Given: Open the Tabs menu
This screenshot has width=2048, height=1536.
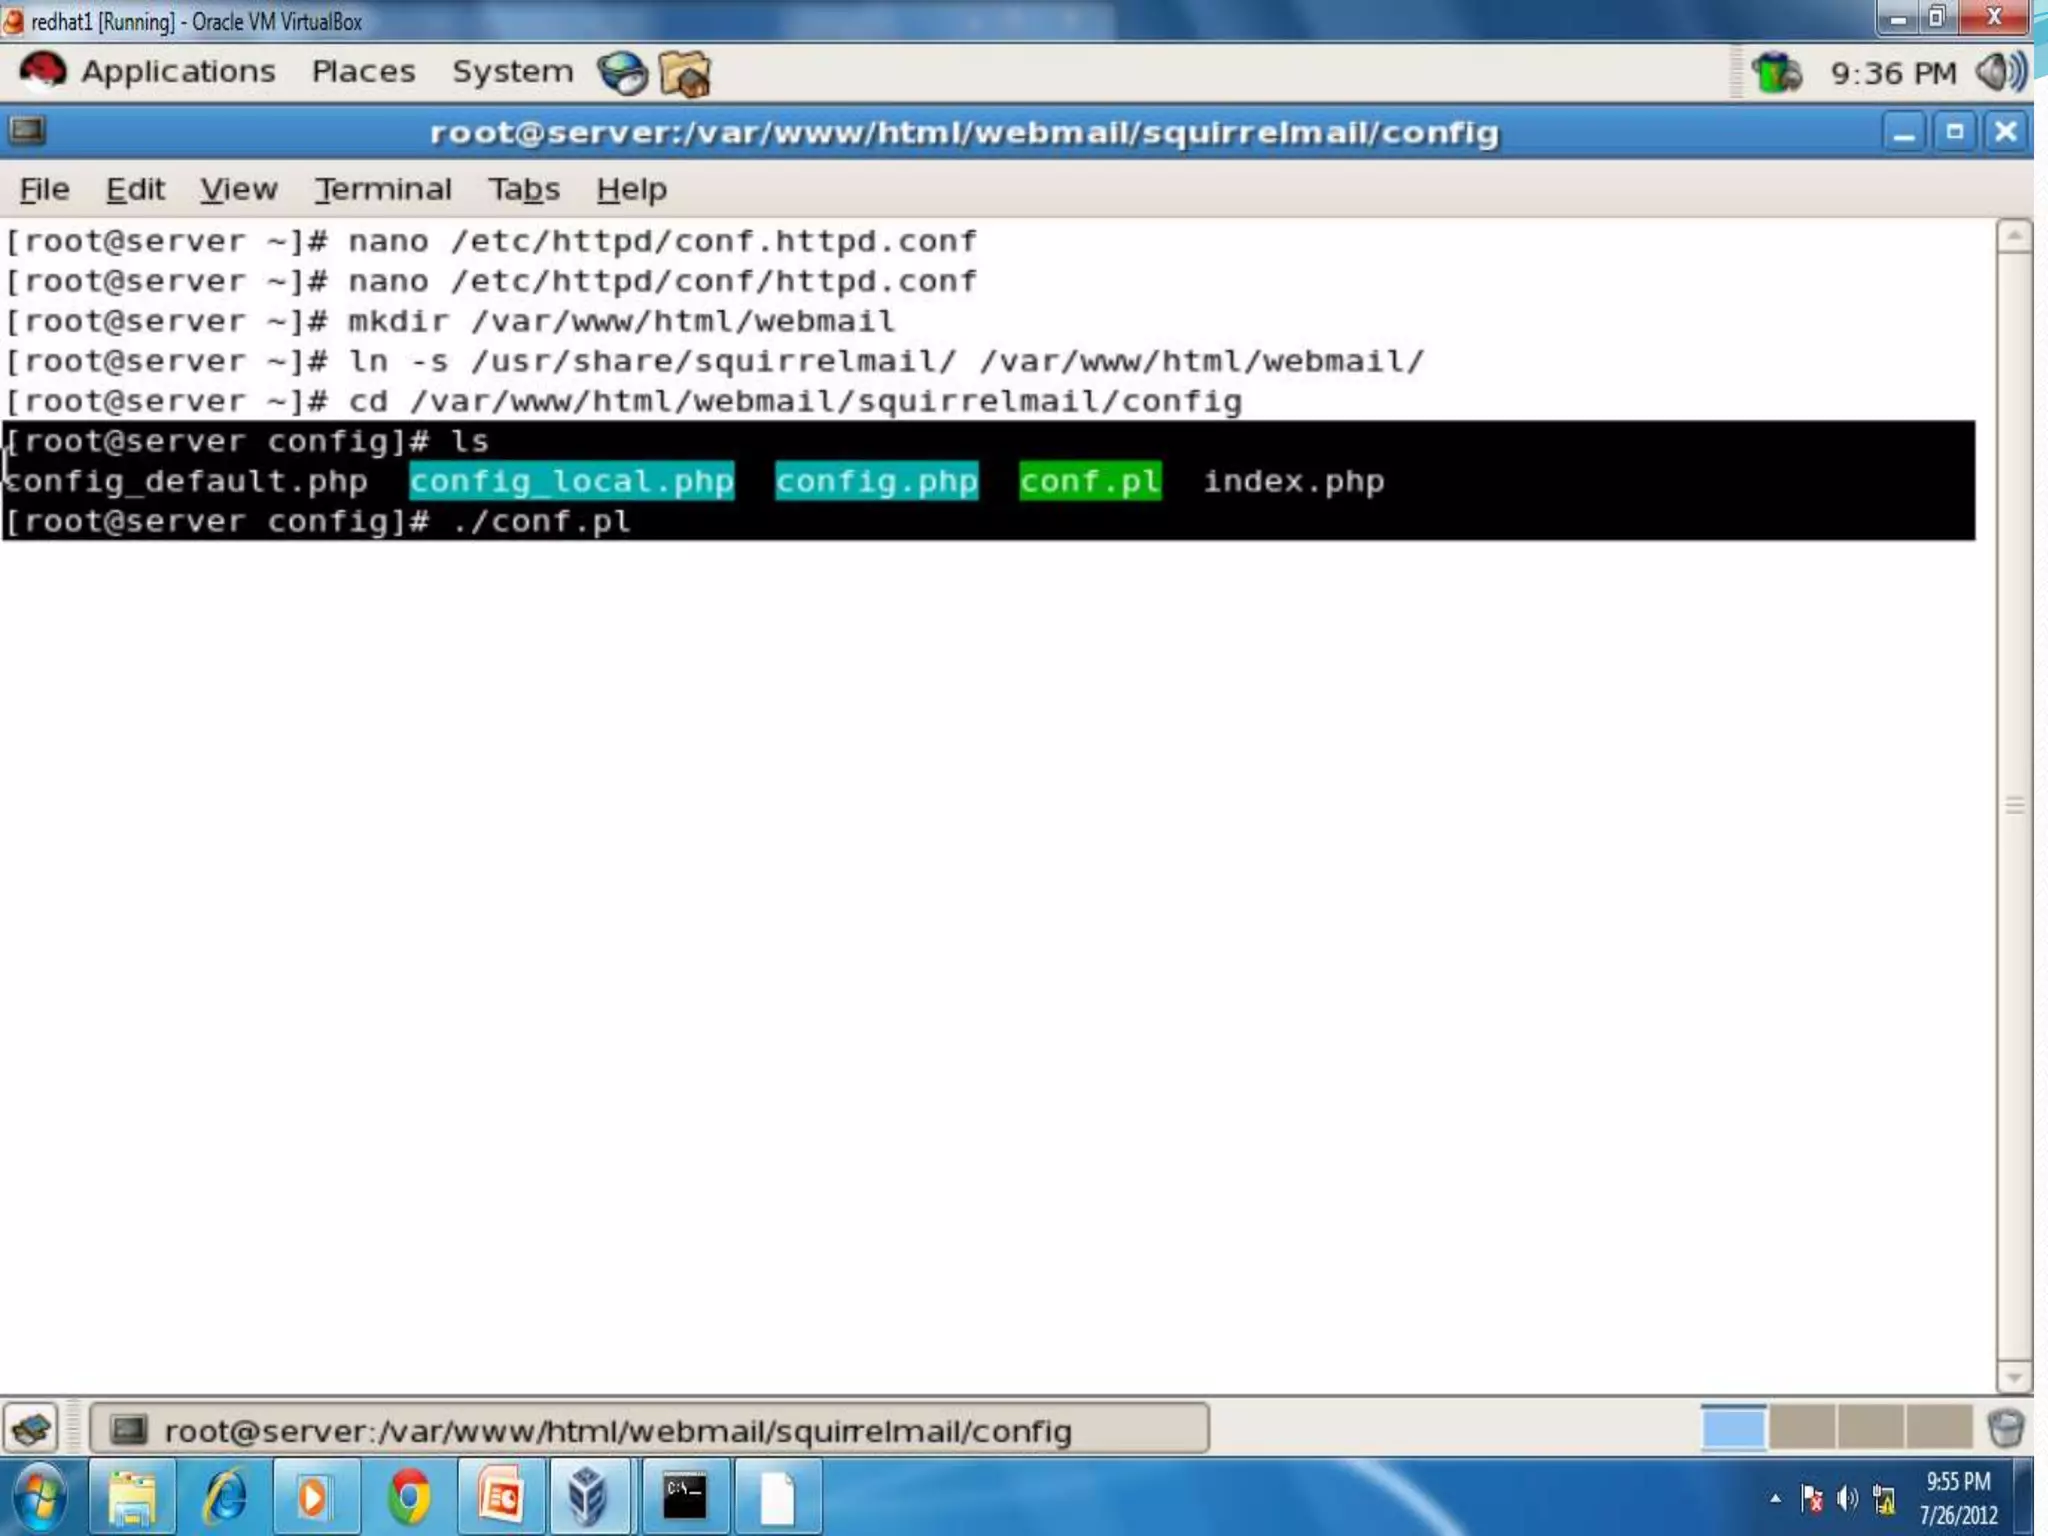Looking at the screenshot, I should click(x=523, y=189).
